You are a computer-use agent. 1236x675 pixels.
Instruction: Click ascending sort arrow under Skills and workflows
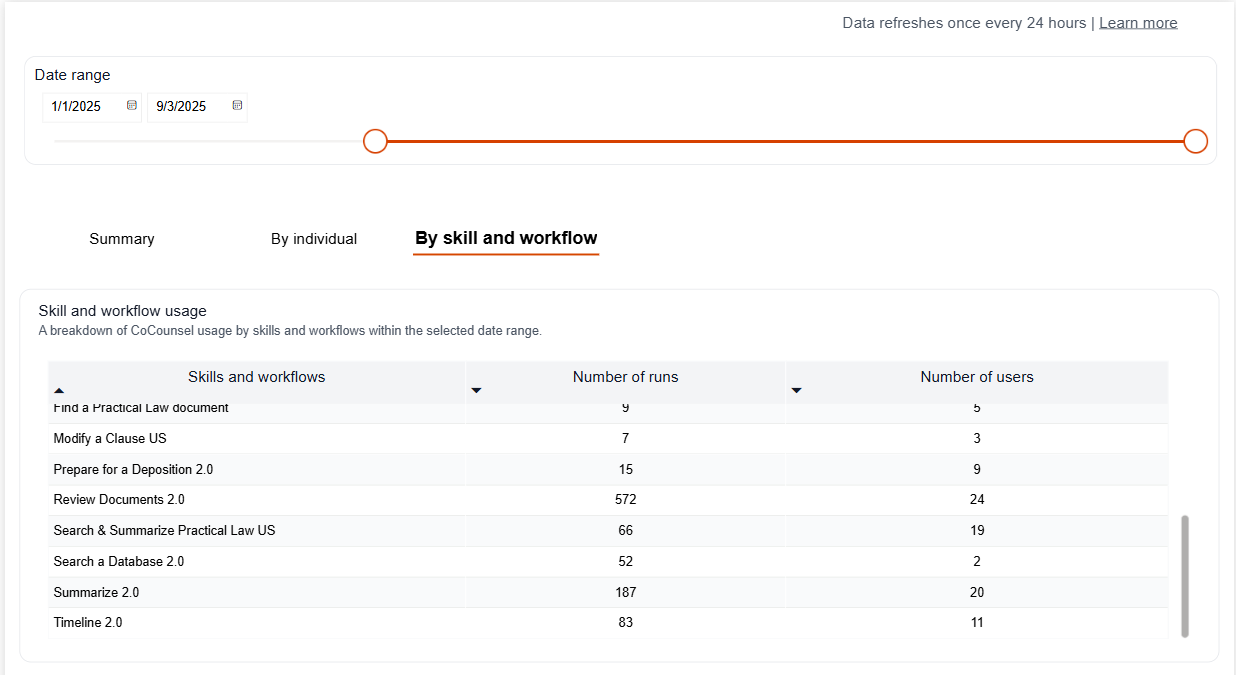(58, 390)
